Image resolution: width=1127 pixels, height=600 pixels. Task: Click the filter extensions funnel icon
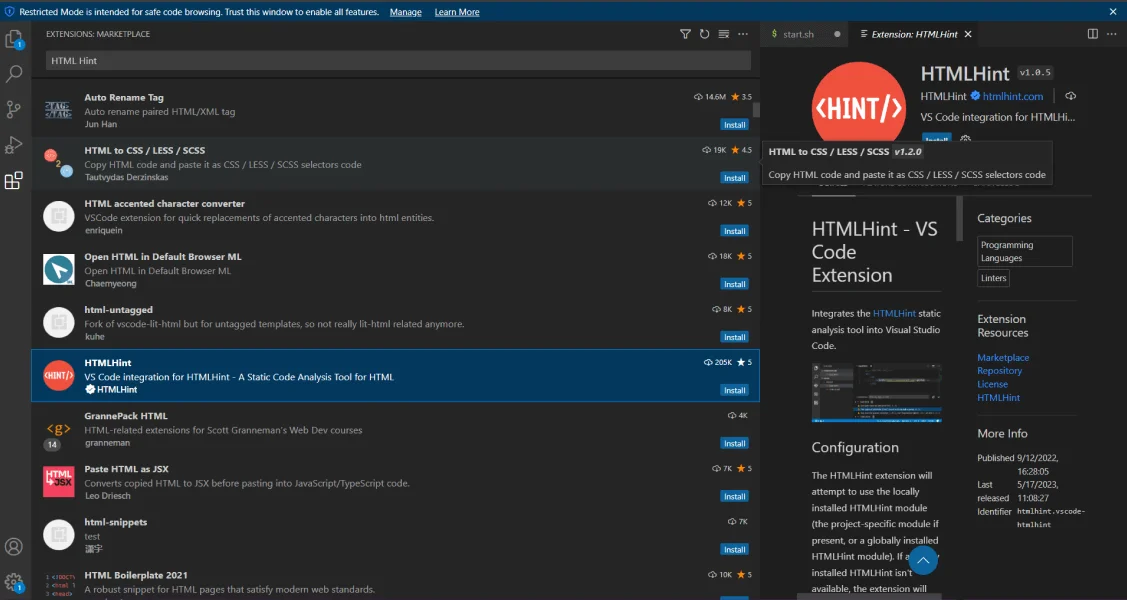point(685,34)
